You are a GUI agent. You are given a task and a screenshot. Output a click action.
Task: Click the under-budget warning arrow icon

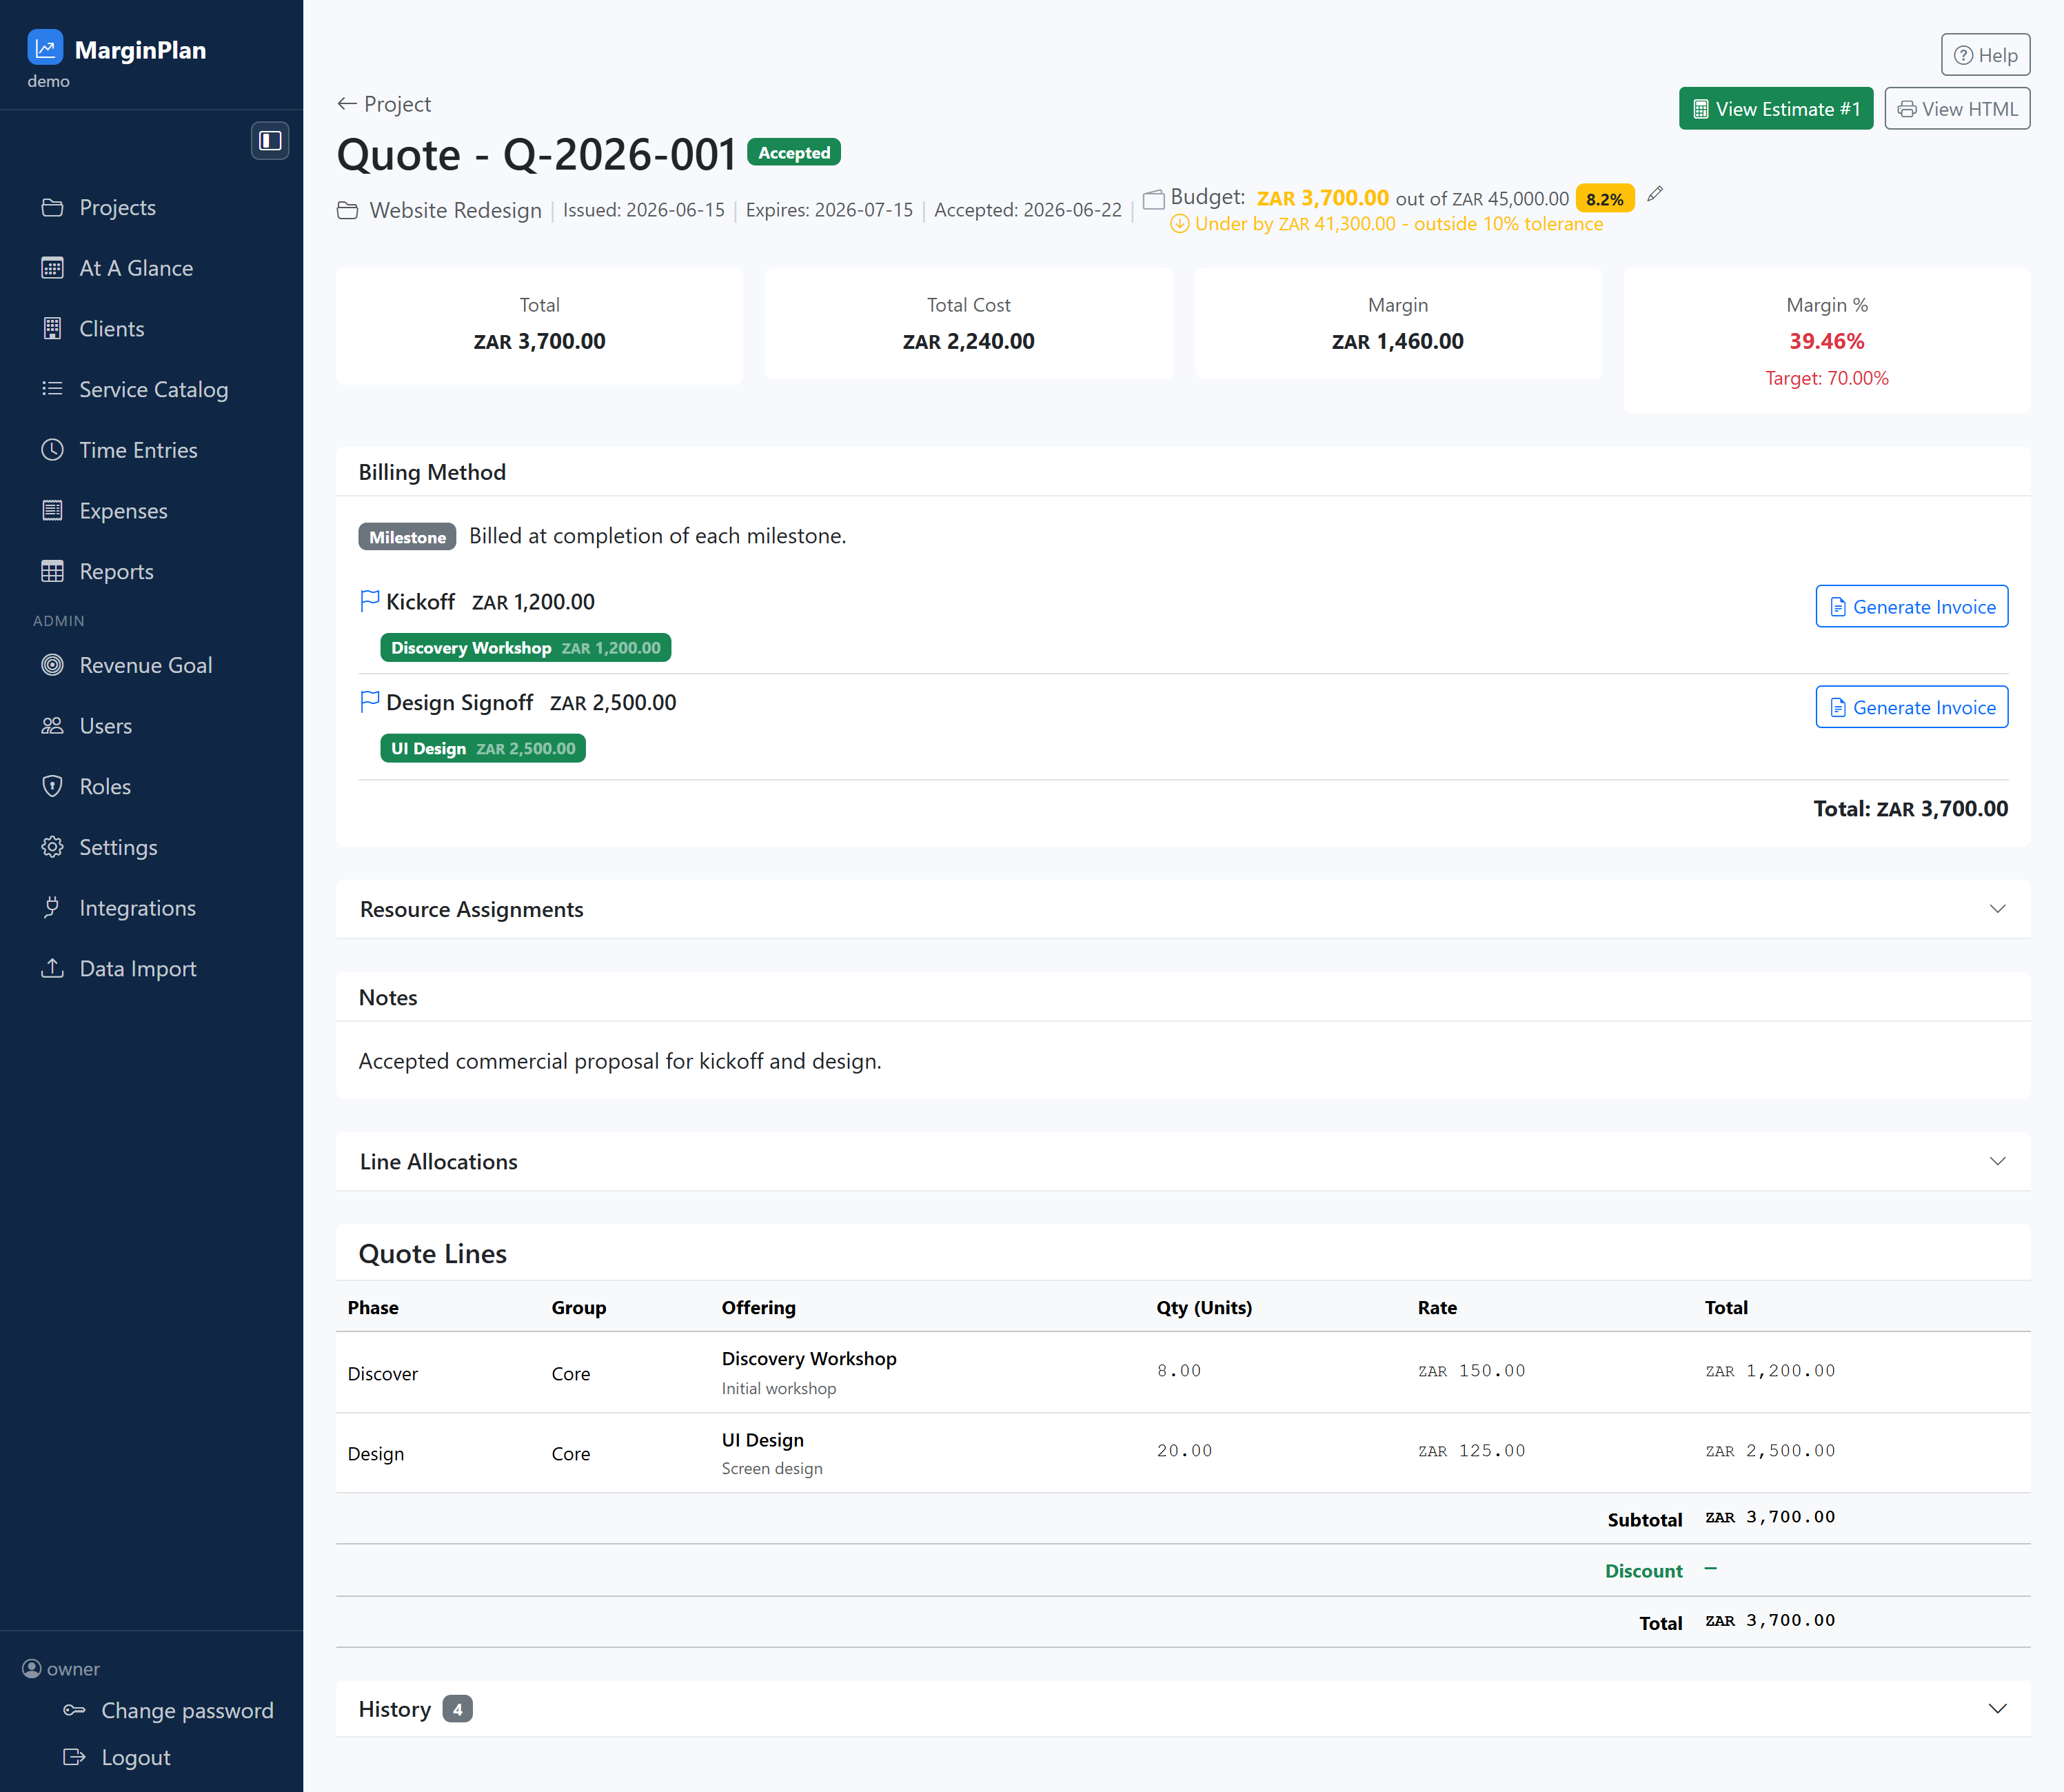pyautogui.click(x=1180, y=224)
